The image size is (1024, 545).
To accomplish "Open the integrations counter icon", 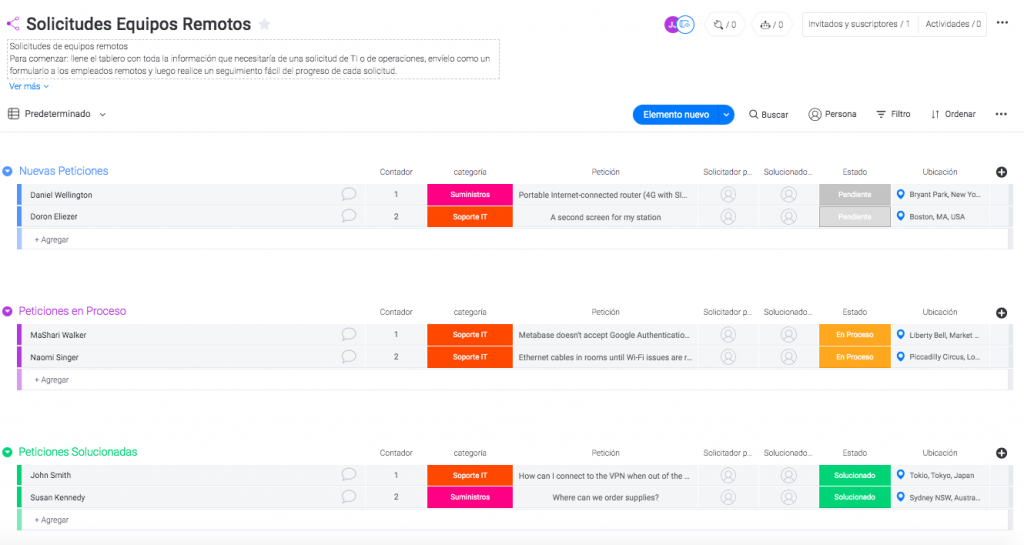I will click(723, 24).
